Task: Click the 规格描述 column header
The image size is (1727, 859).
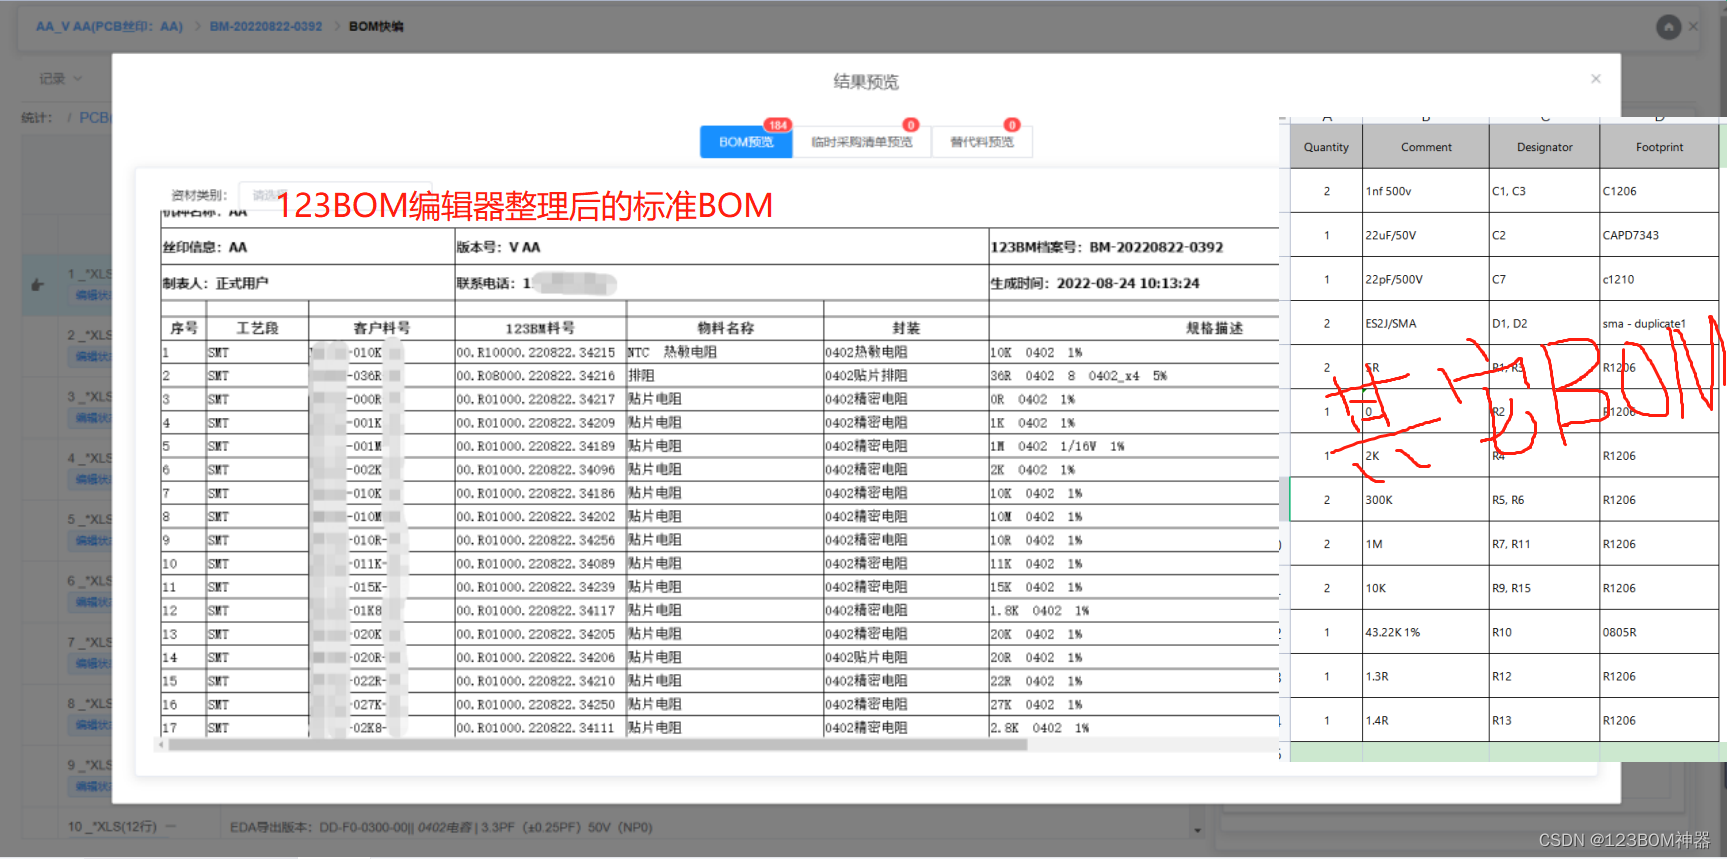Action: (1214, 328)
